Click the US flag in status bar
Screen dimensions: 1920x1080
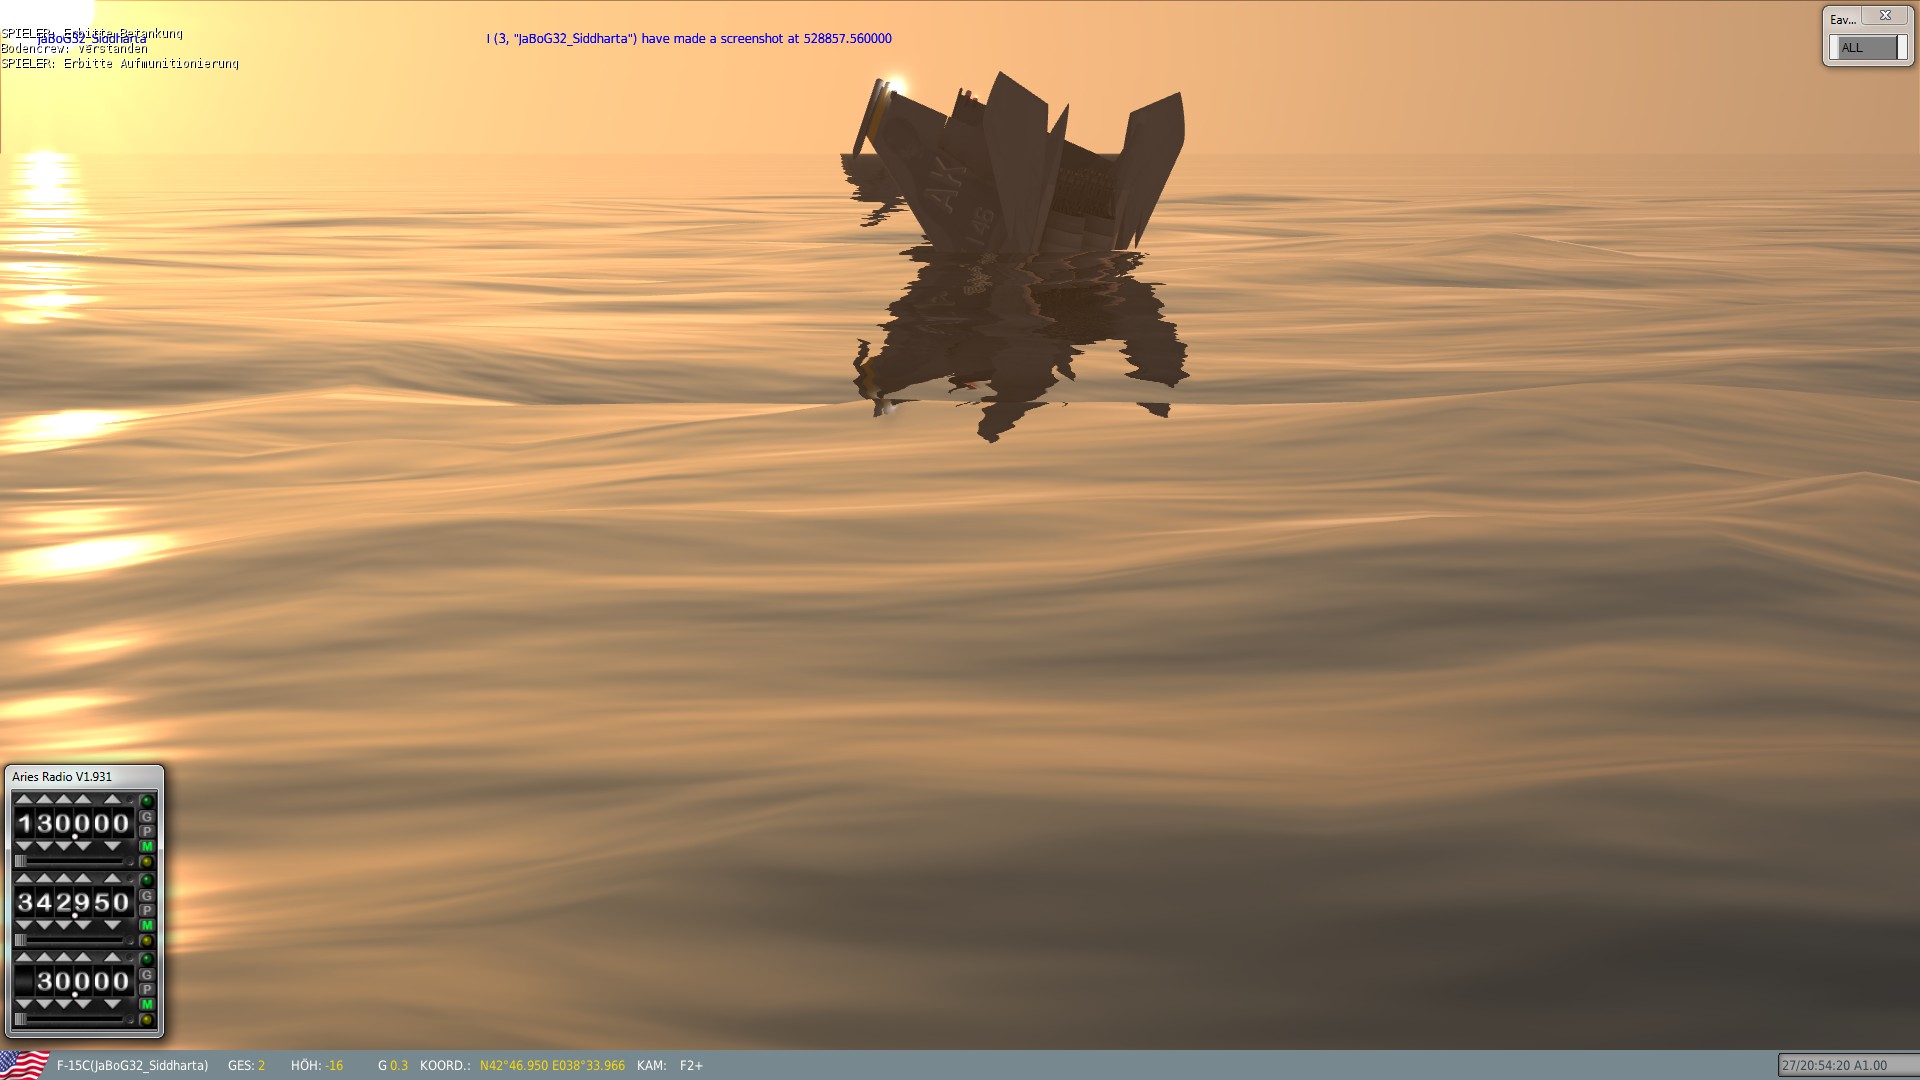coord(24,1065)
